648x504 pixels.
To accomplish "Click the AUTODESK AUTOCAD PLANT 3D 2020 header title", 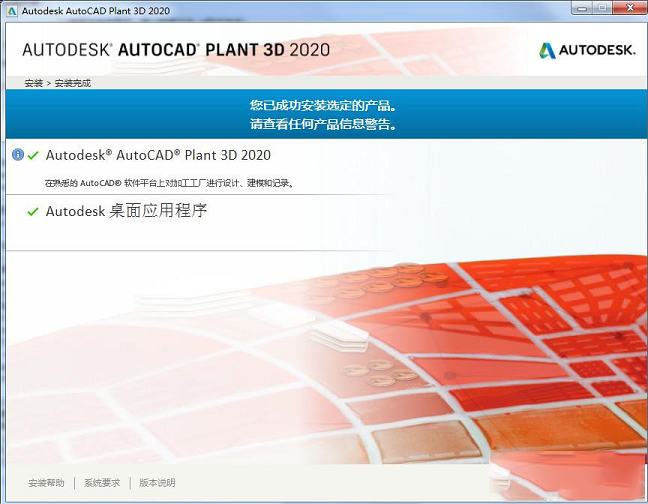I will point(176,50).
